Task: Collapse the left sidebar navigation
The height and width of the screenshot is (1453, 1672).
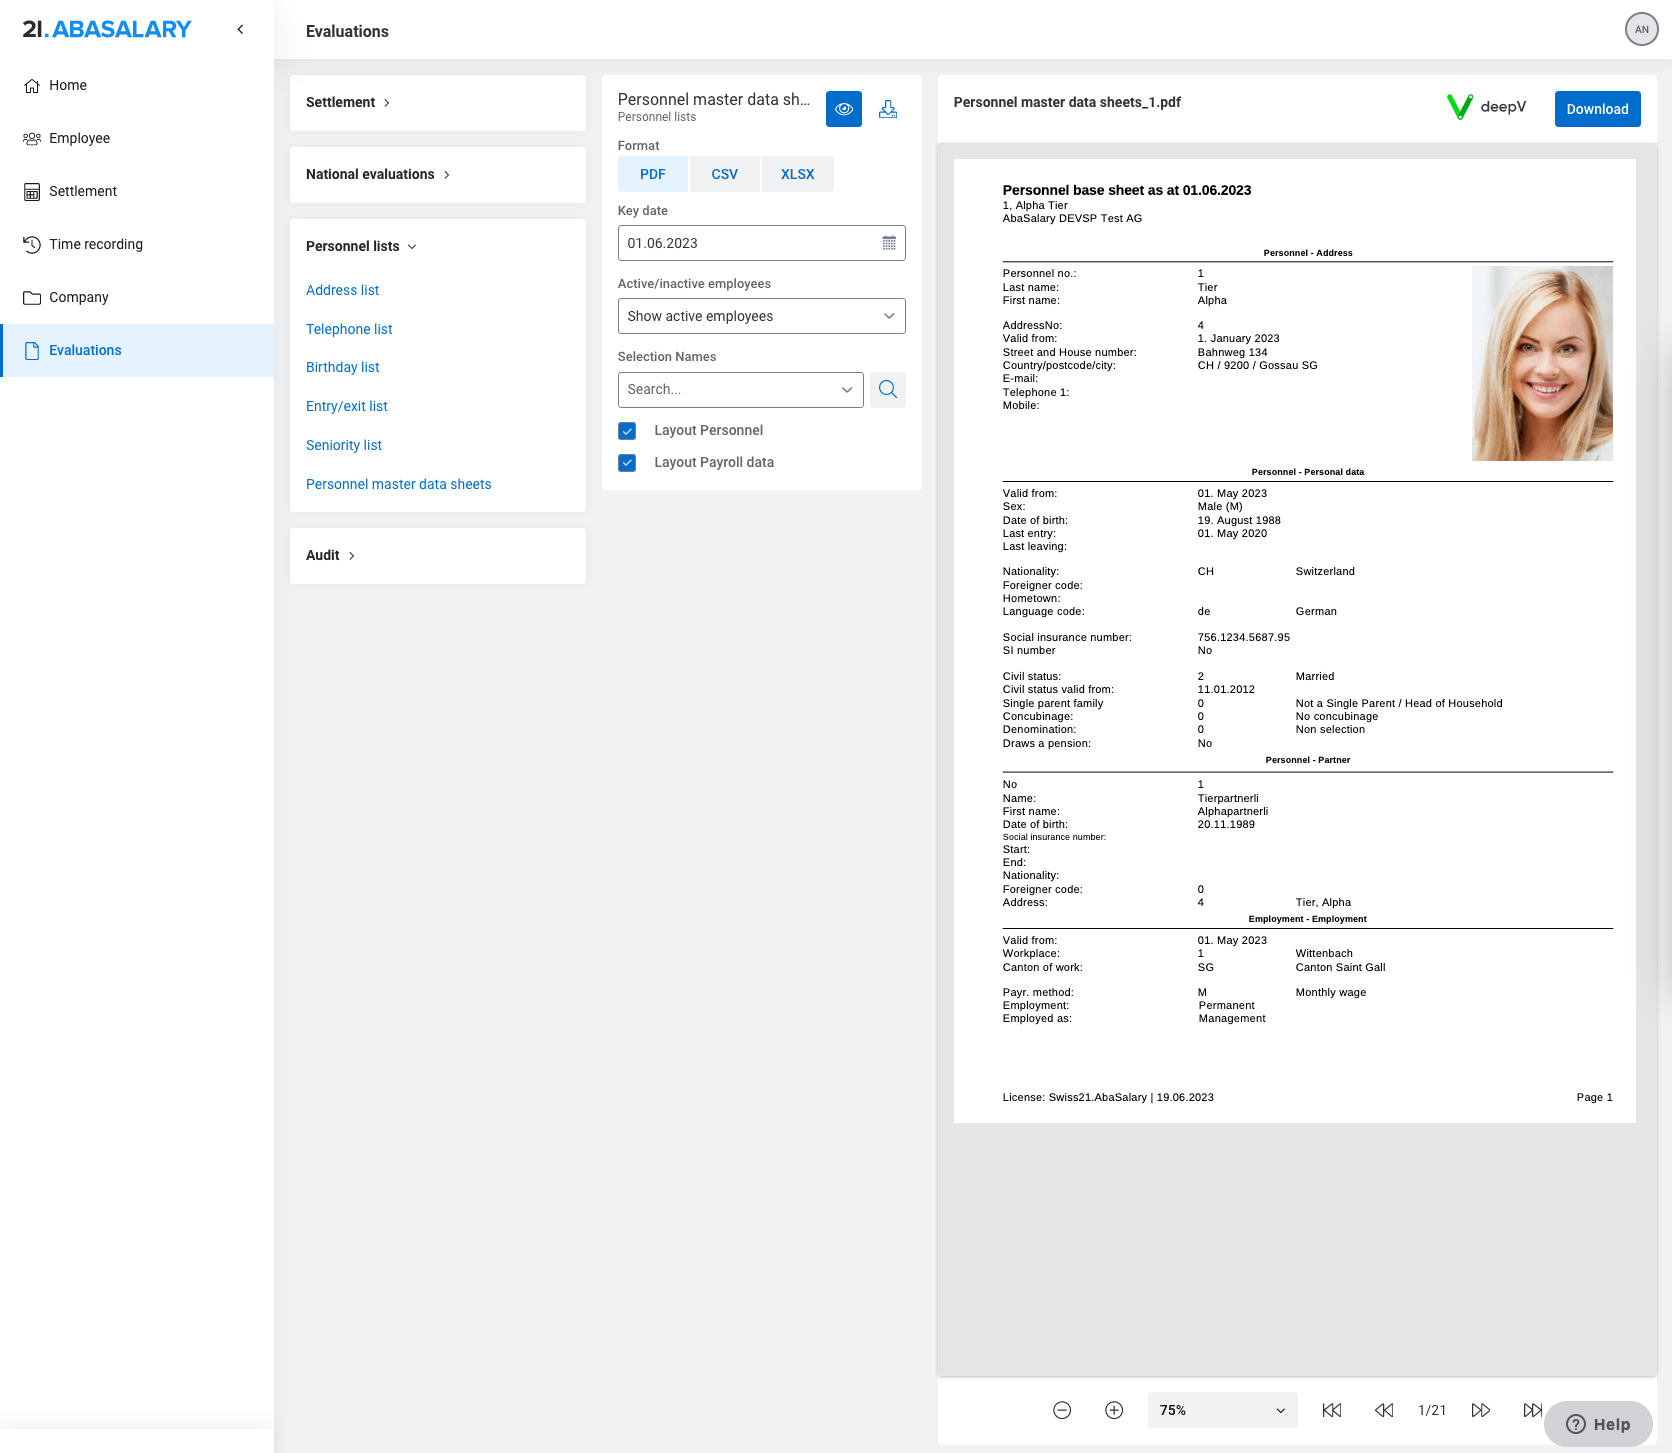Action: point(240,29)
